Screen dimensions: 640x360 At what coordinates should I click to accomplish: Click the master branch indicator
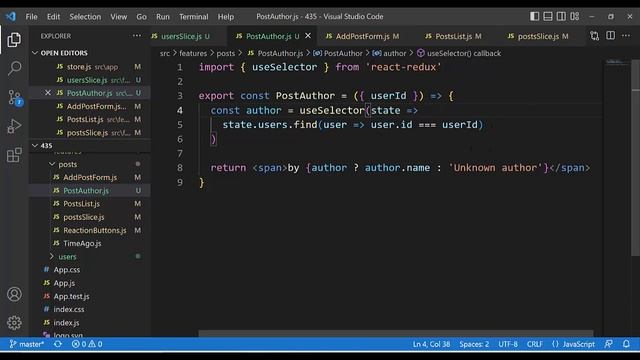[x=27, y=344]
